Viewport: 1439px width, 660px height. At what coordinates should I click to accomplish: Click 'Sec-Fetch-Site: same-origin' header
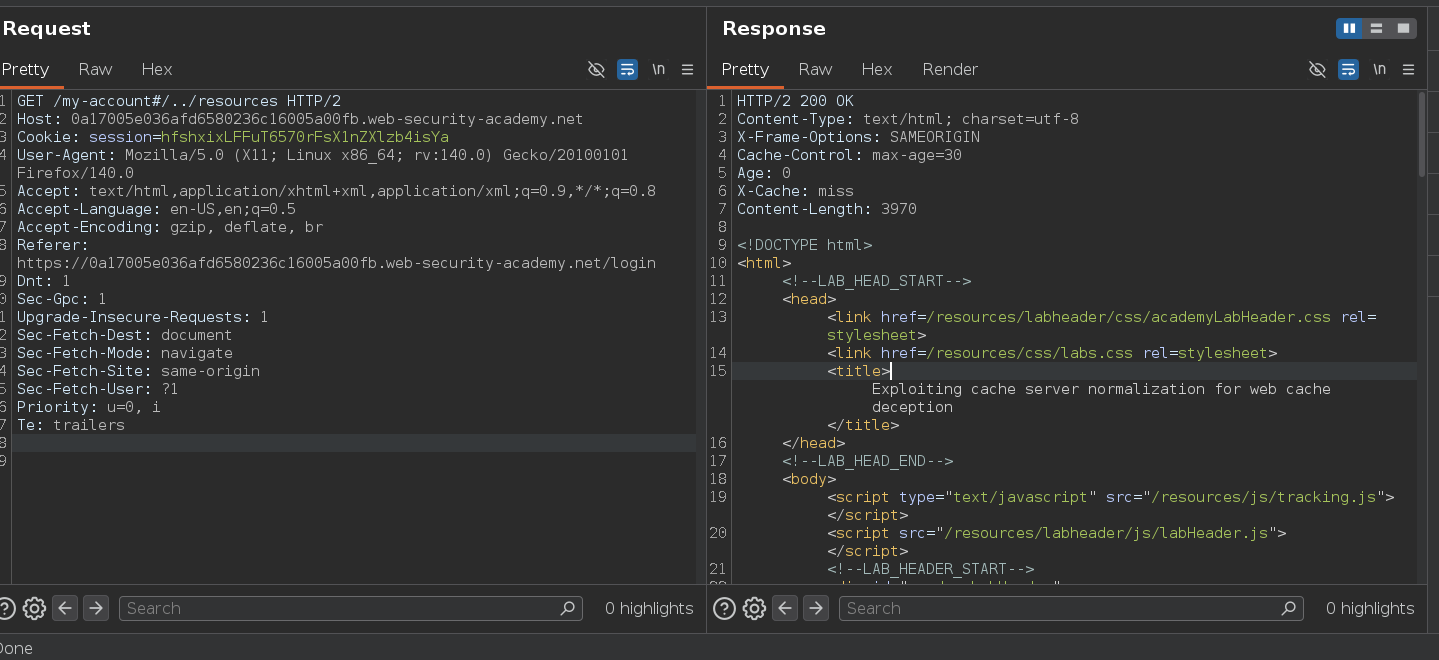(138, 371)
